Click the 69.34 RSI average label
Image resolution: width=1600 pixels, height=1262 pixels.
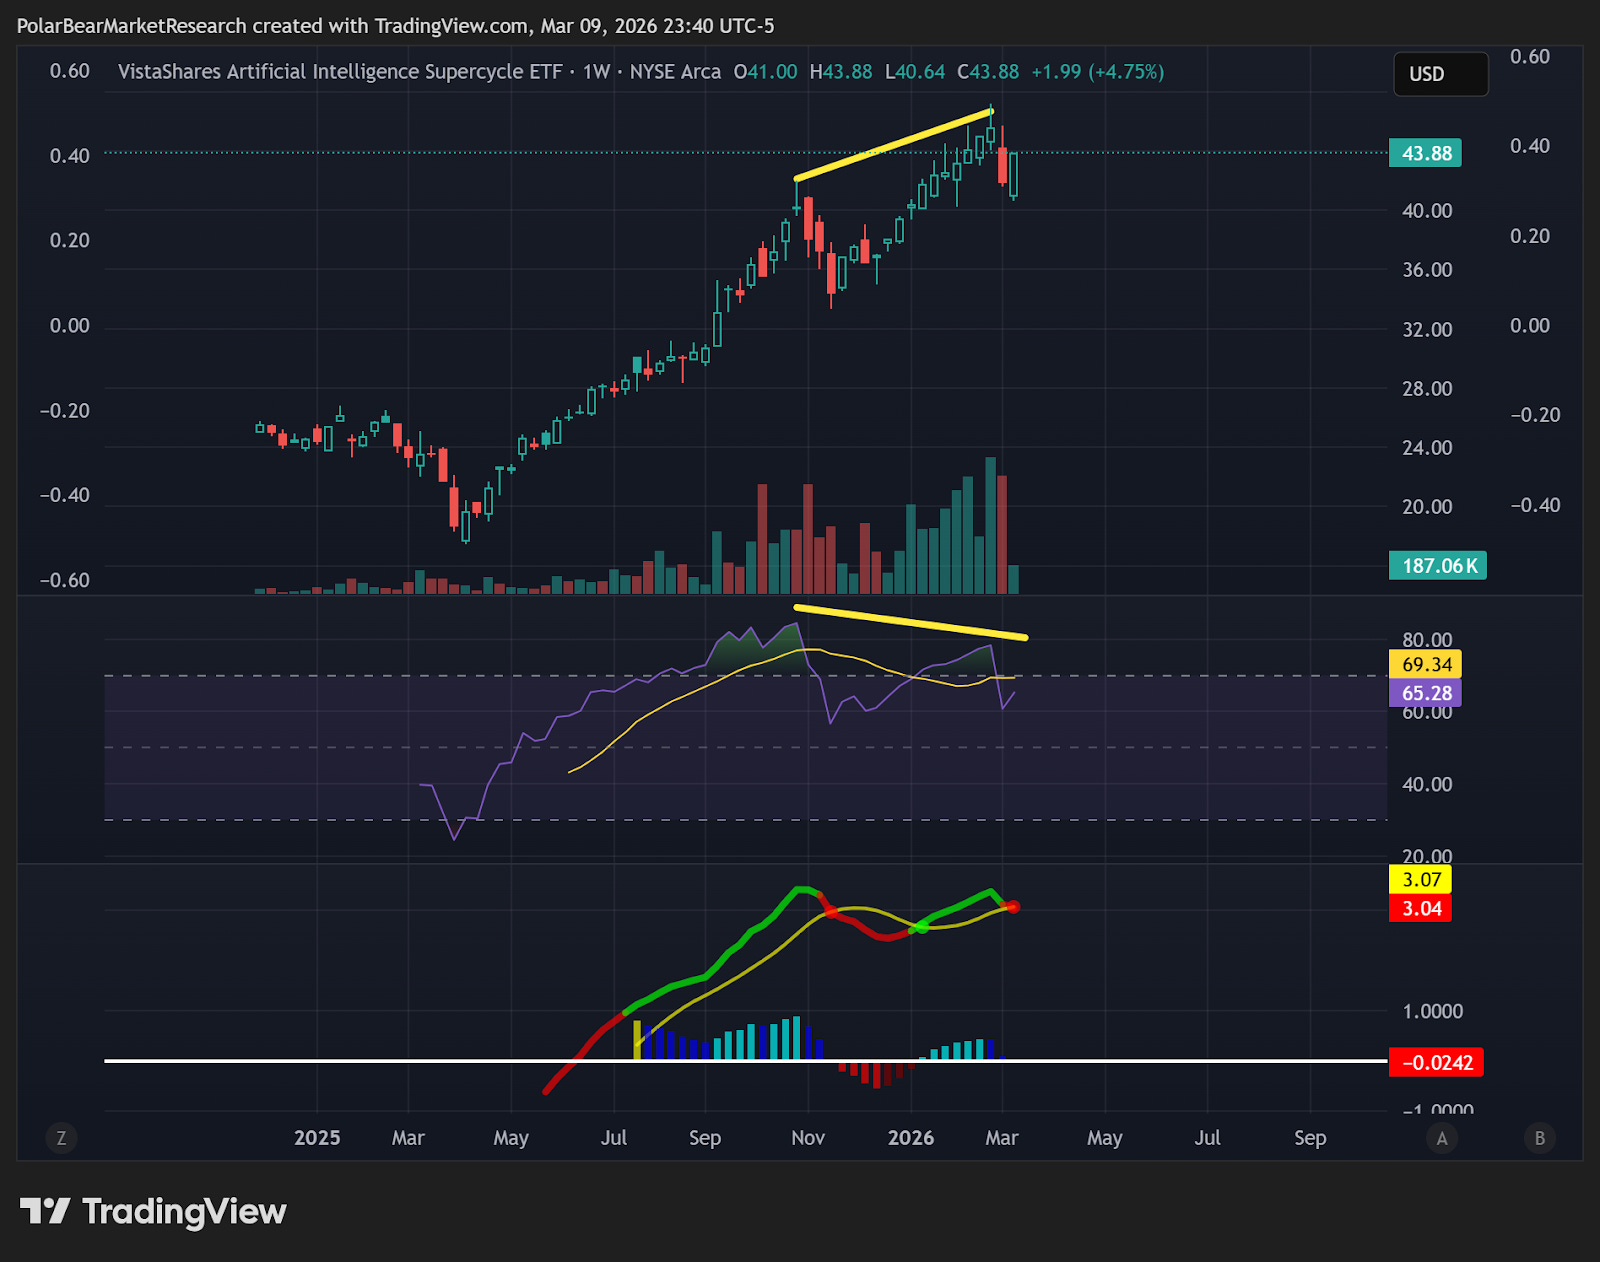[x=1426, y=664]
